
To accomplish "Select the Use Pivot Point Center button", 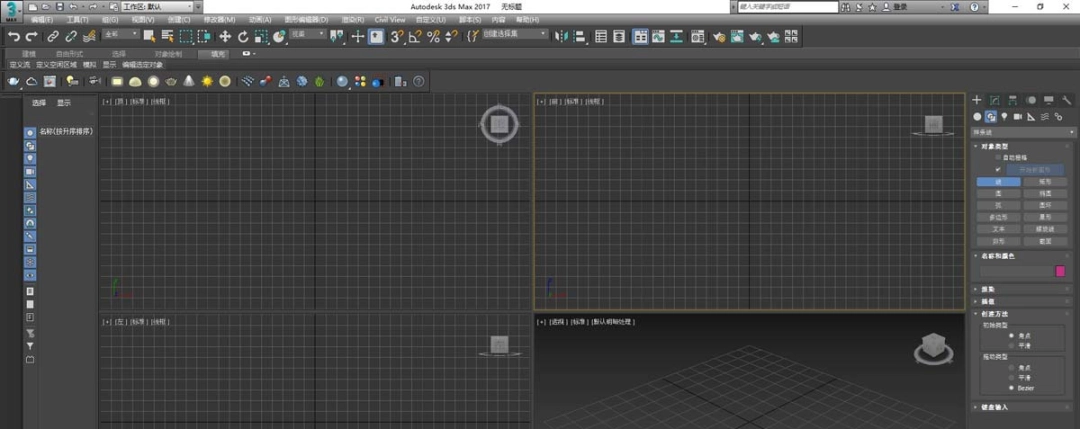I will point(337,36).
